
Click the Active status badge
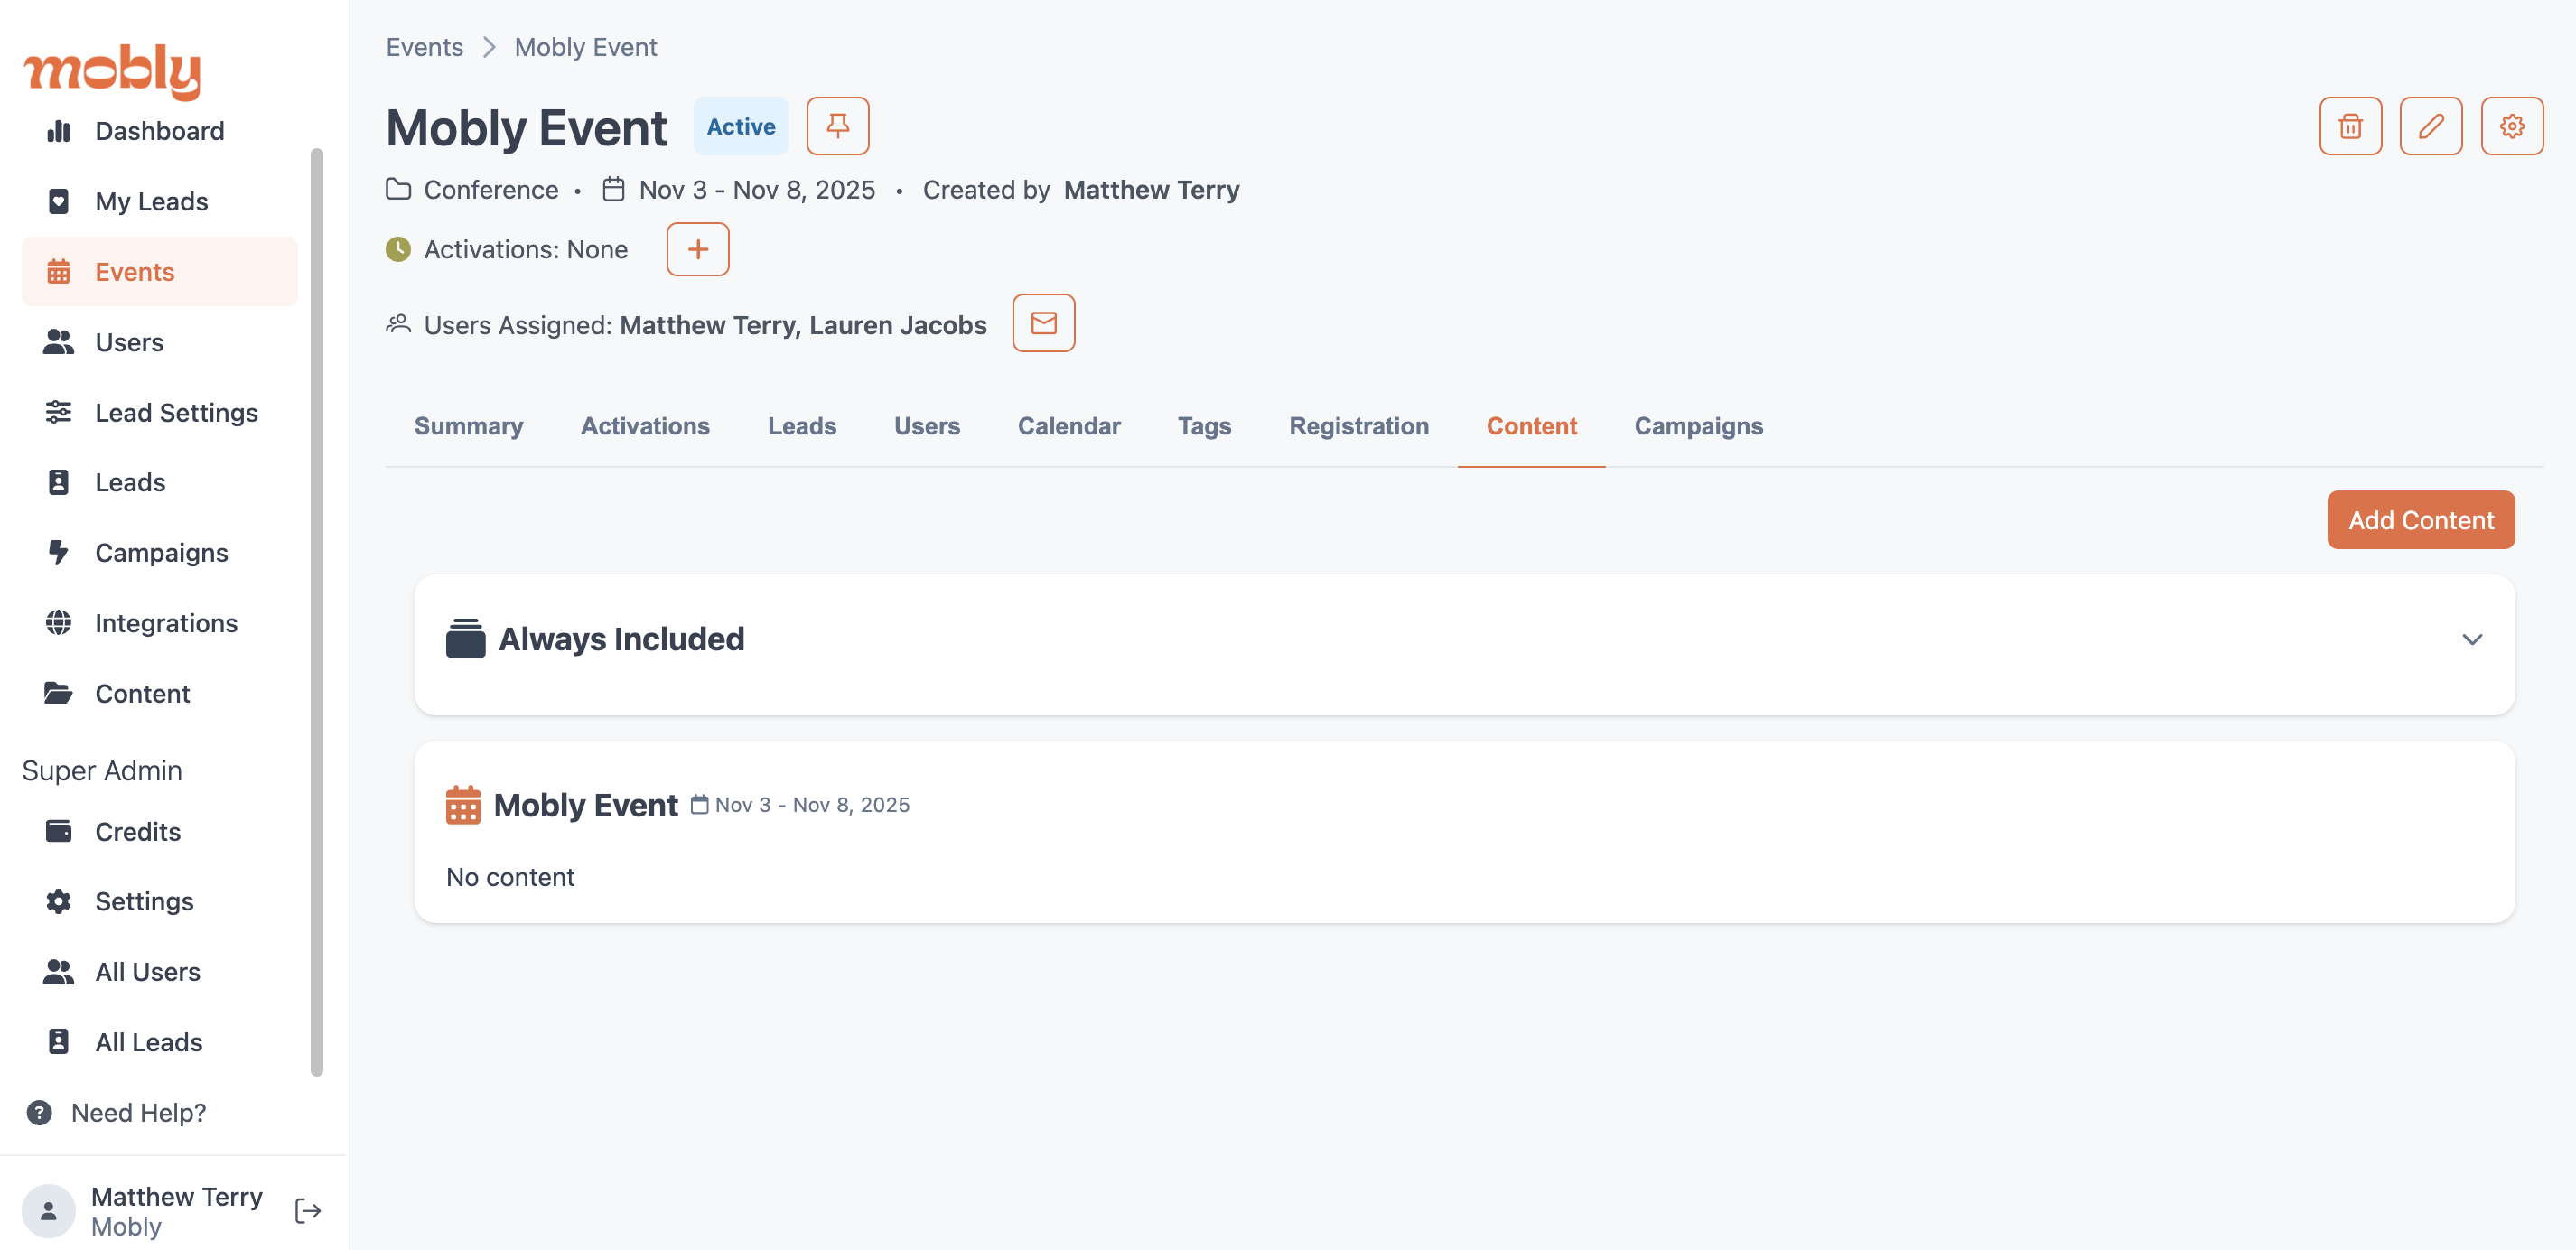(x=740, y=126)
